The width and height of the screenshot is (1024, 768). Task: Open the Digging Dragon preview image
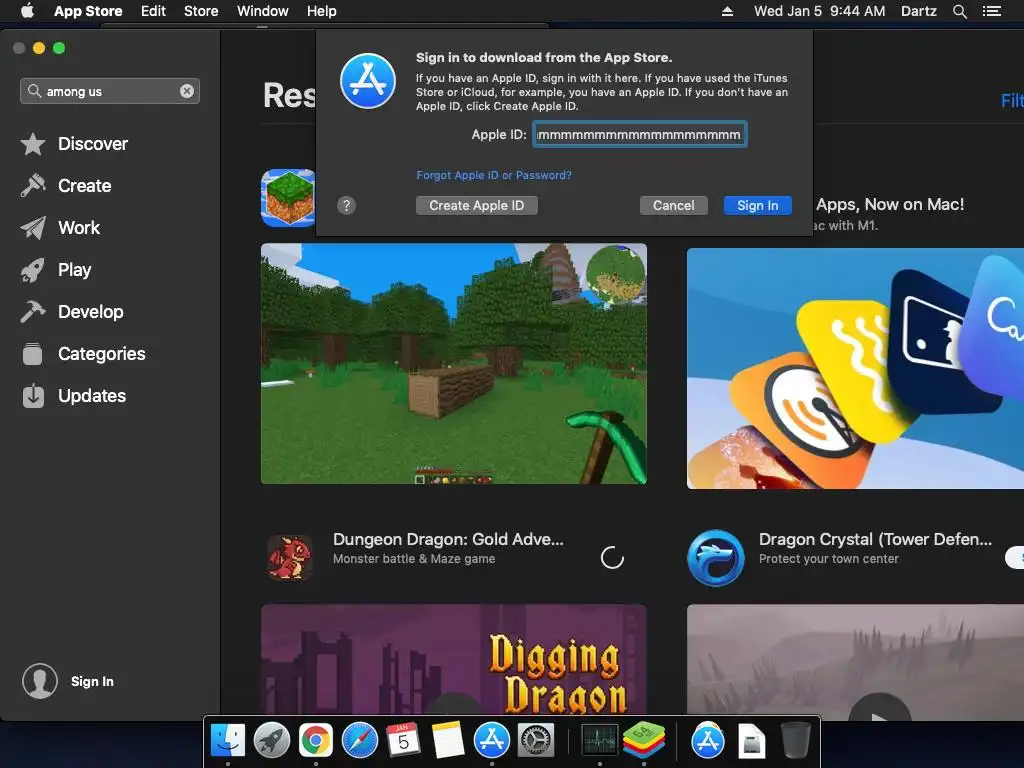pyautogui.click(x=454, y=659)
